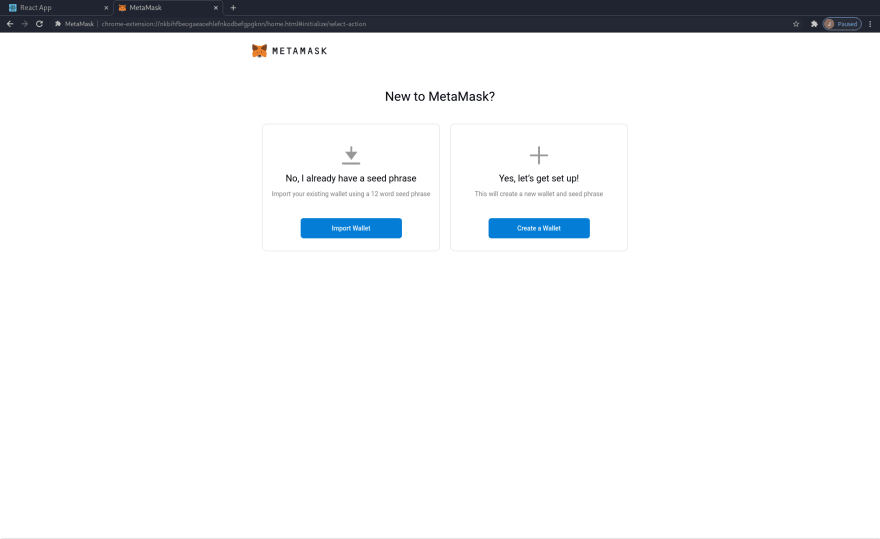This screenshot has height=539, width=880.
Task: Click the React App tab favicon
Action: pos(13,8)
